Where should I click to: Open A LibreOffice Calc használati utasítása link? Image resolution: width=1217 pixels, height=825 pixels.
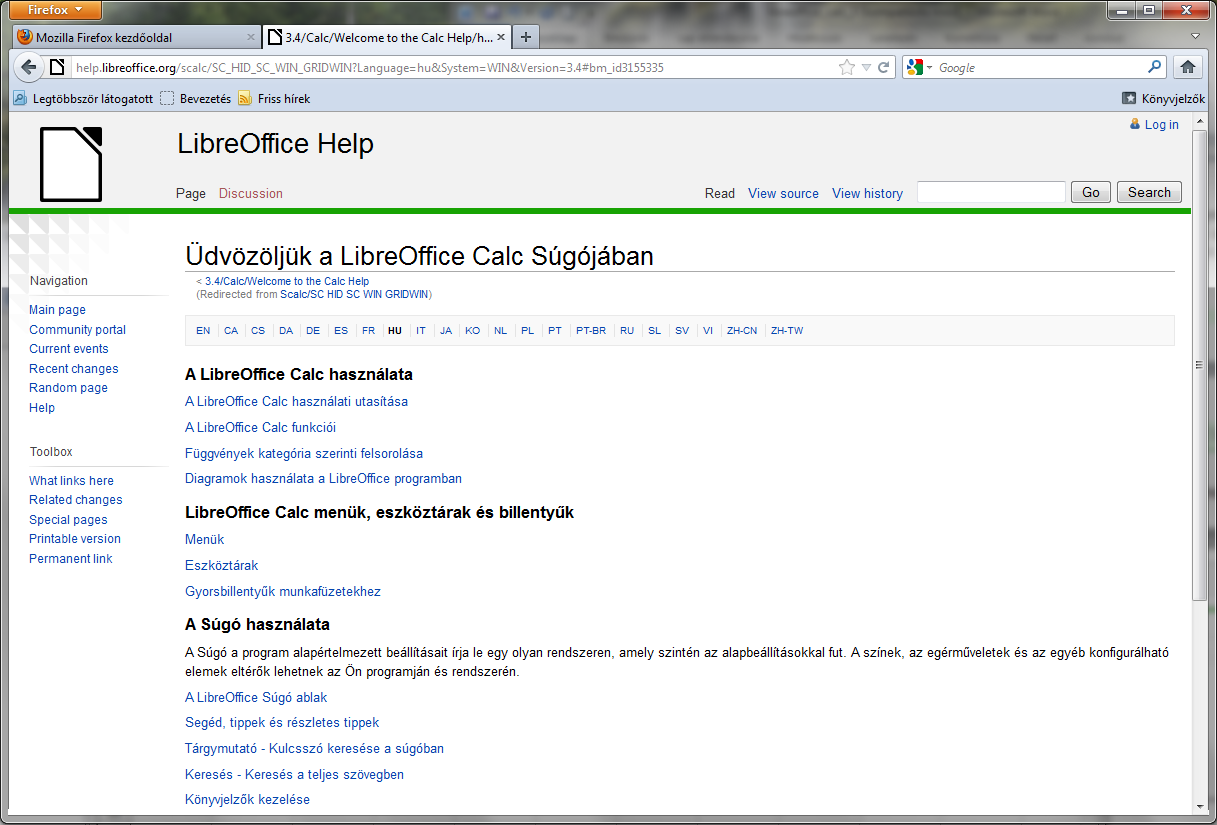[x=296, y=402]
